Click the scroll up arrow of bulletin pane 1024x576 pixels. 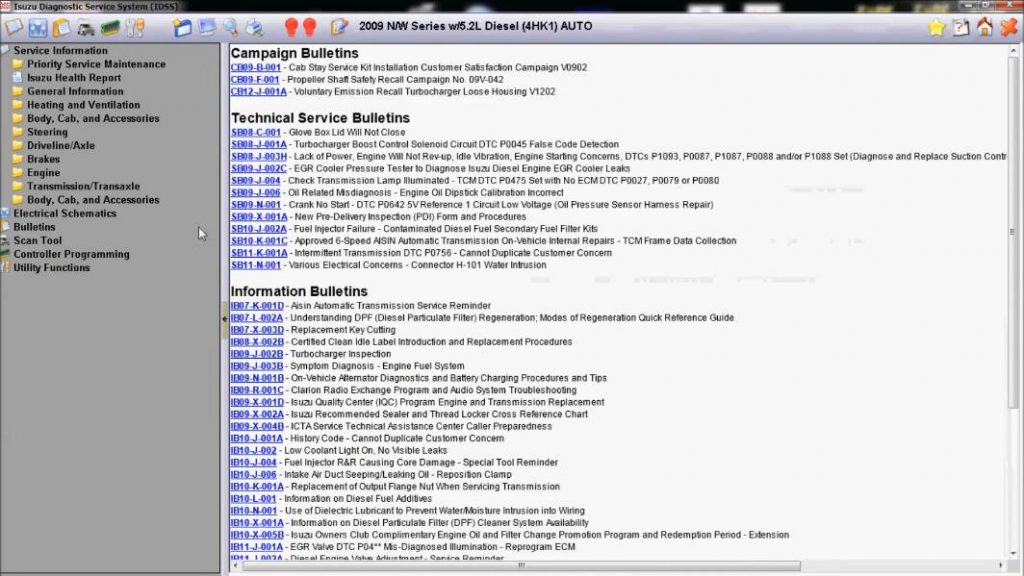click(x=1013, y=50)
